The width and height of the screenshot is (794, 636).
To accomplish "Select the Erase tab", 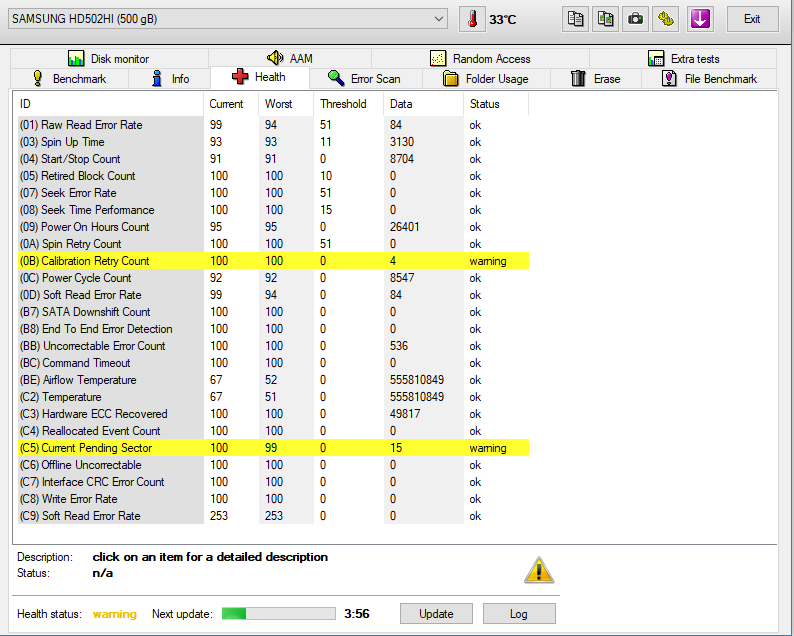I will coord(596,79).
